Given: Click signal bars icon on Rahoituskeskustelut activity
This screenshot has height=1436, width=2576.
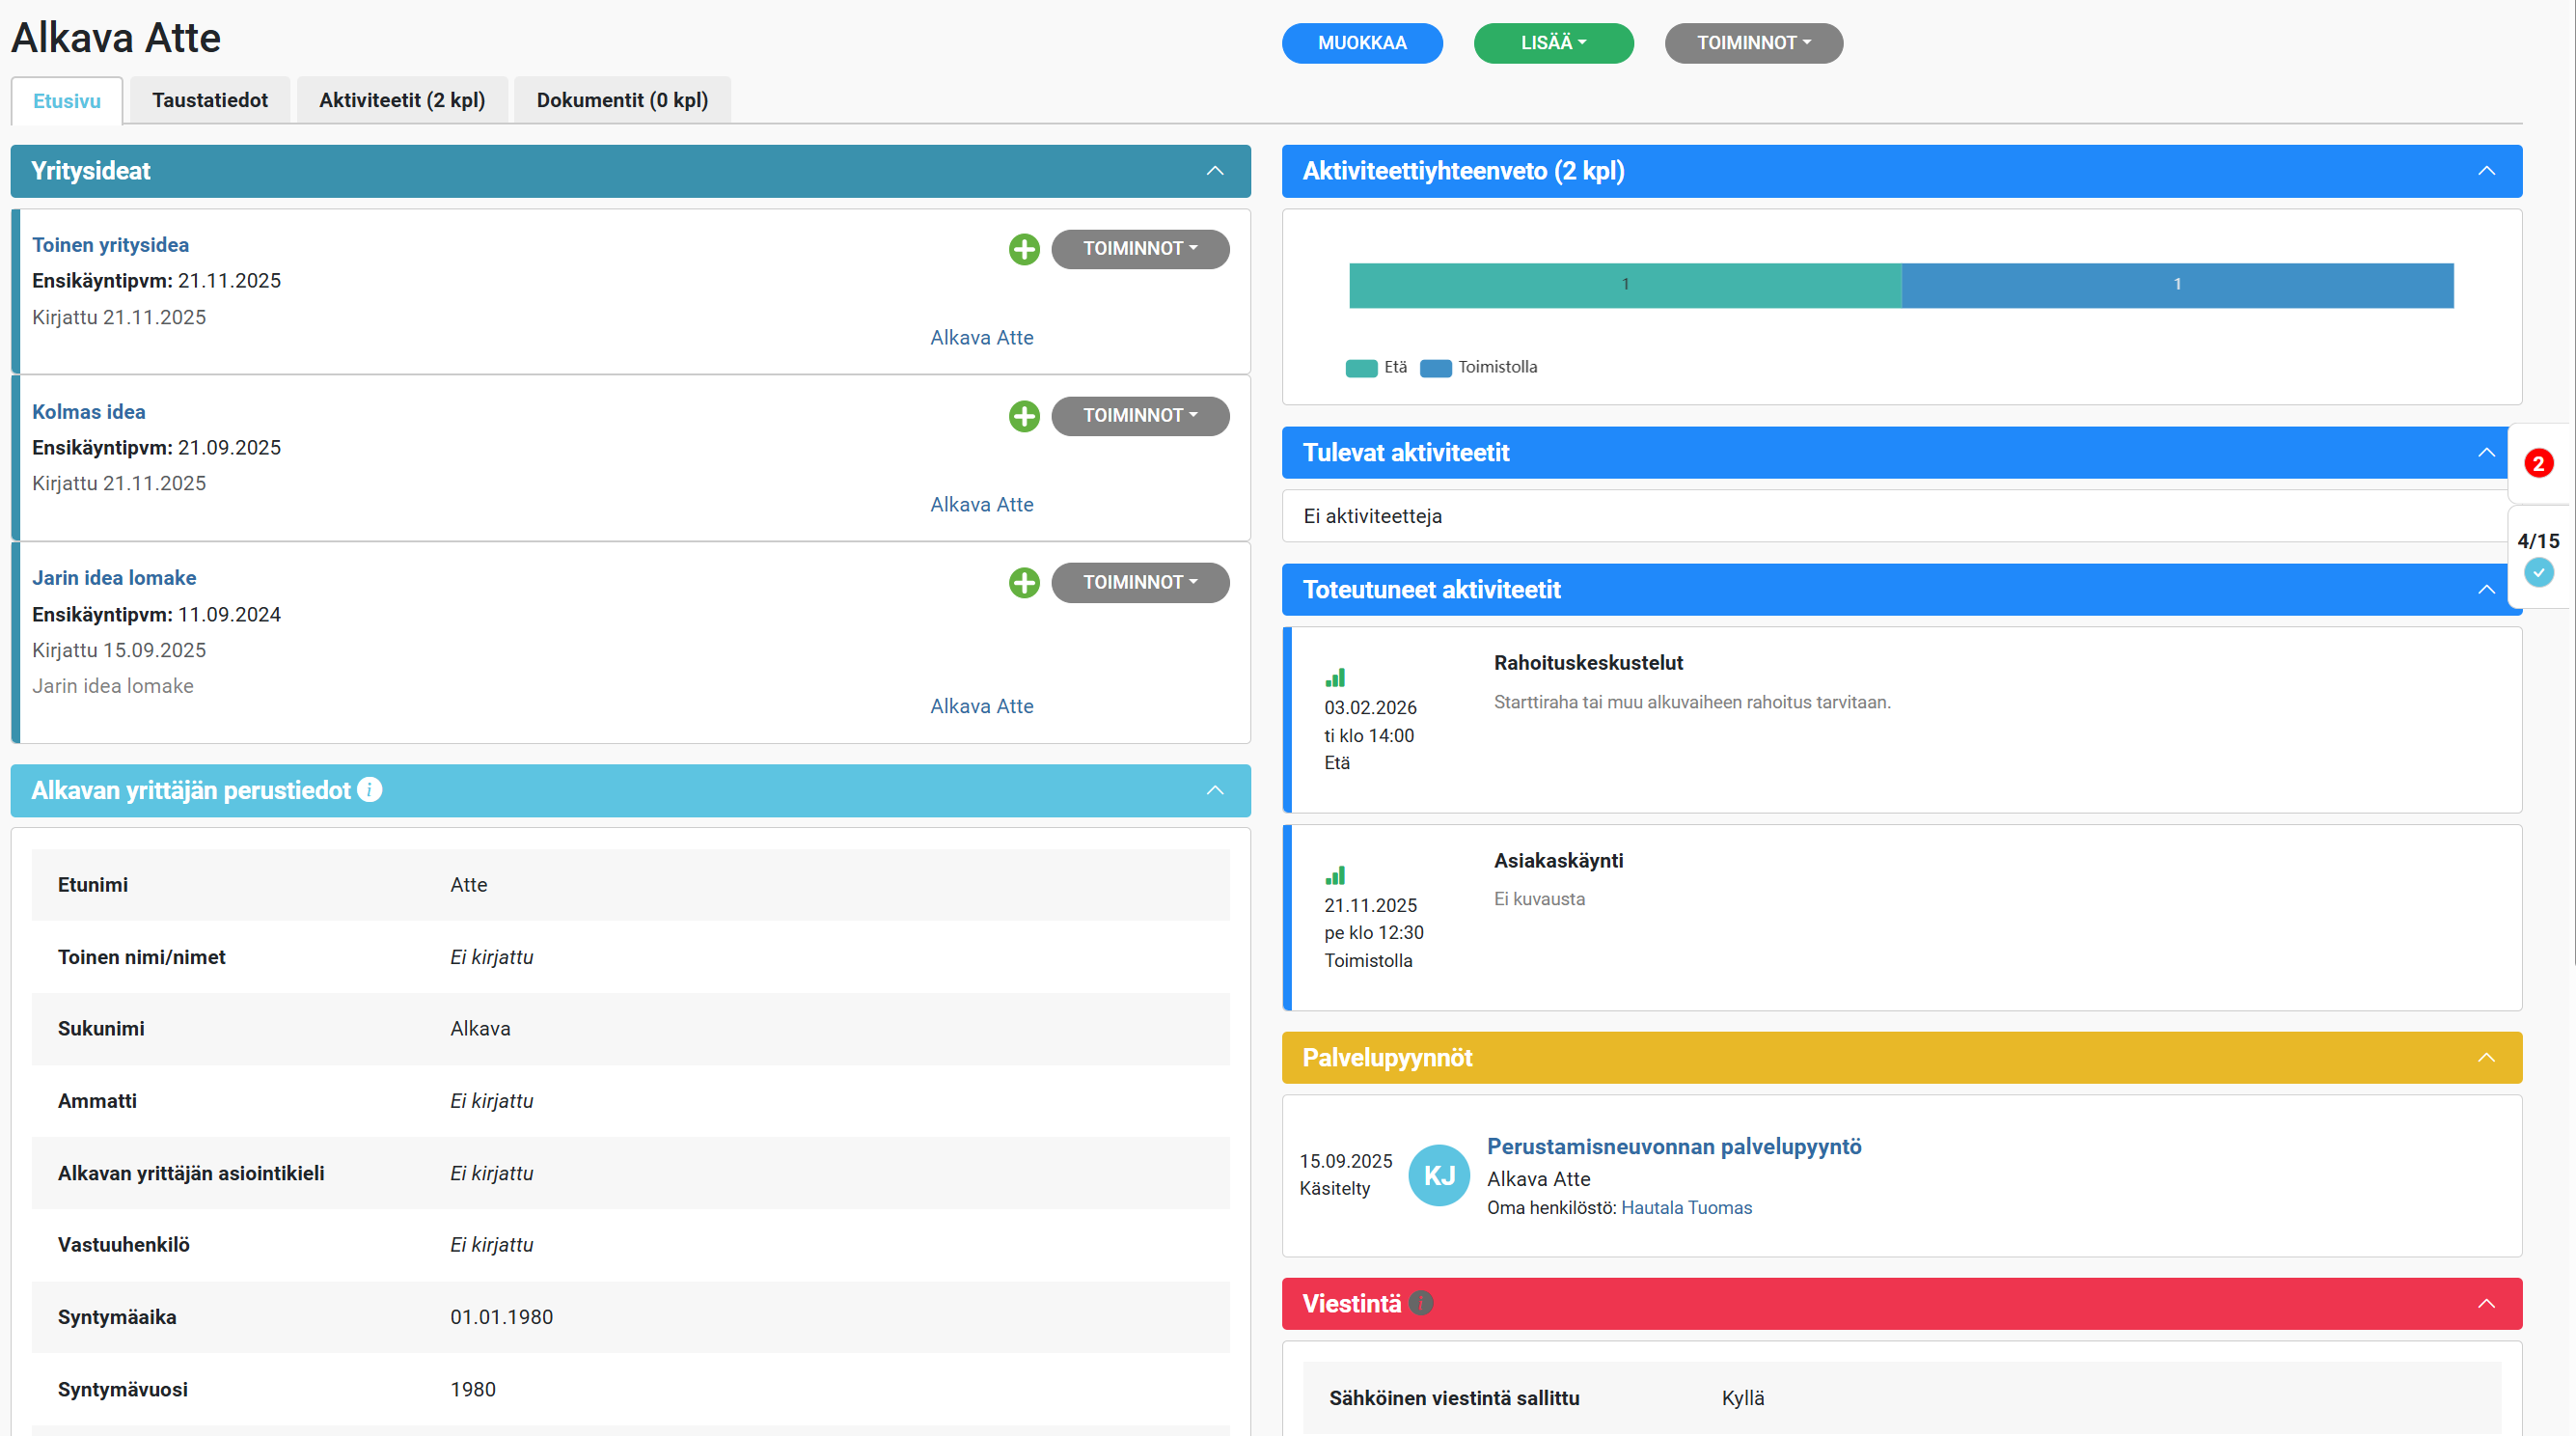Looking at the screenshot, I should pos(1335,677).
